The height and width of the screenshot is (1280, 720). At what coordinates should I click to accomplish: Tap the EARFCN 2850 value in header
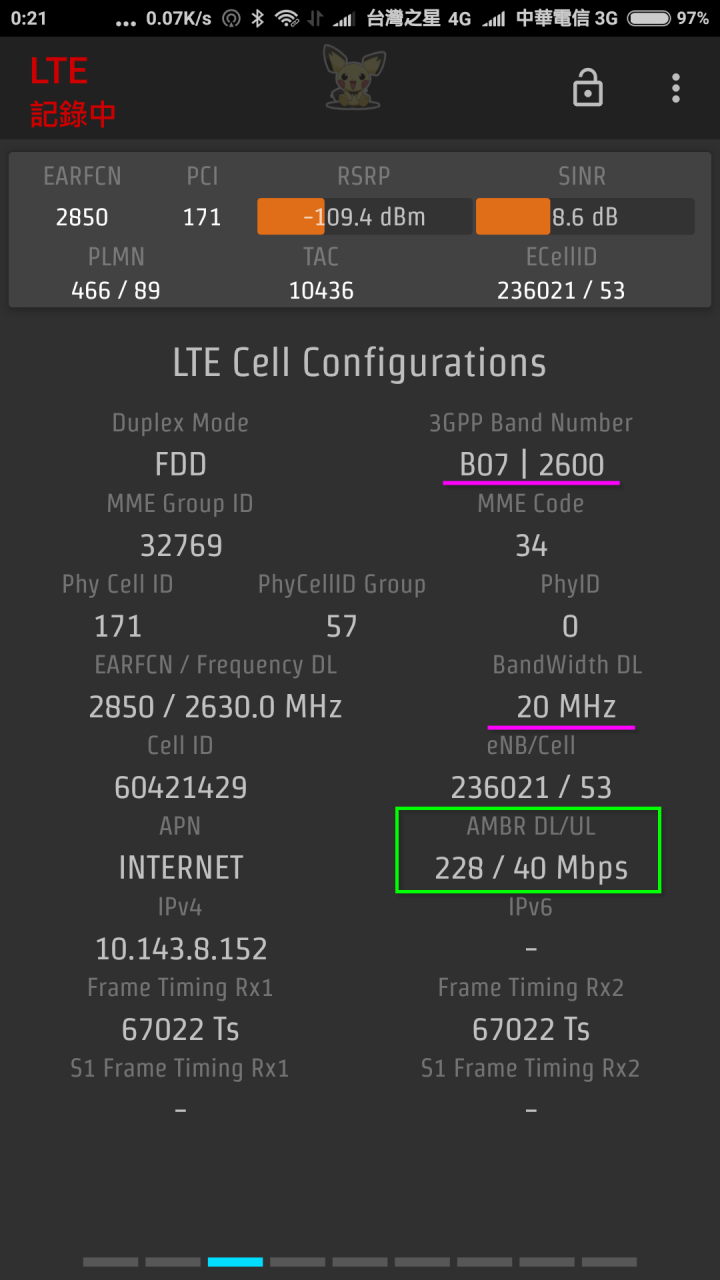[82, 217]
